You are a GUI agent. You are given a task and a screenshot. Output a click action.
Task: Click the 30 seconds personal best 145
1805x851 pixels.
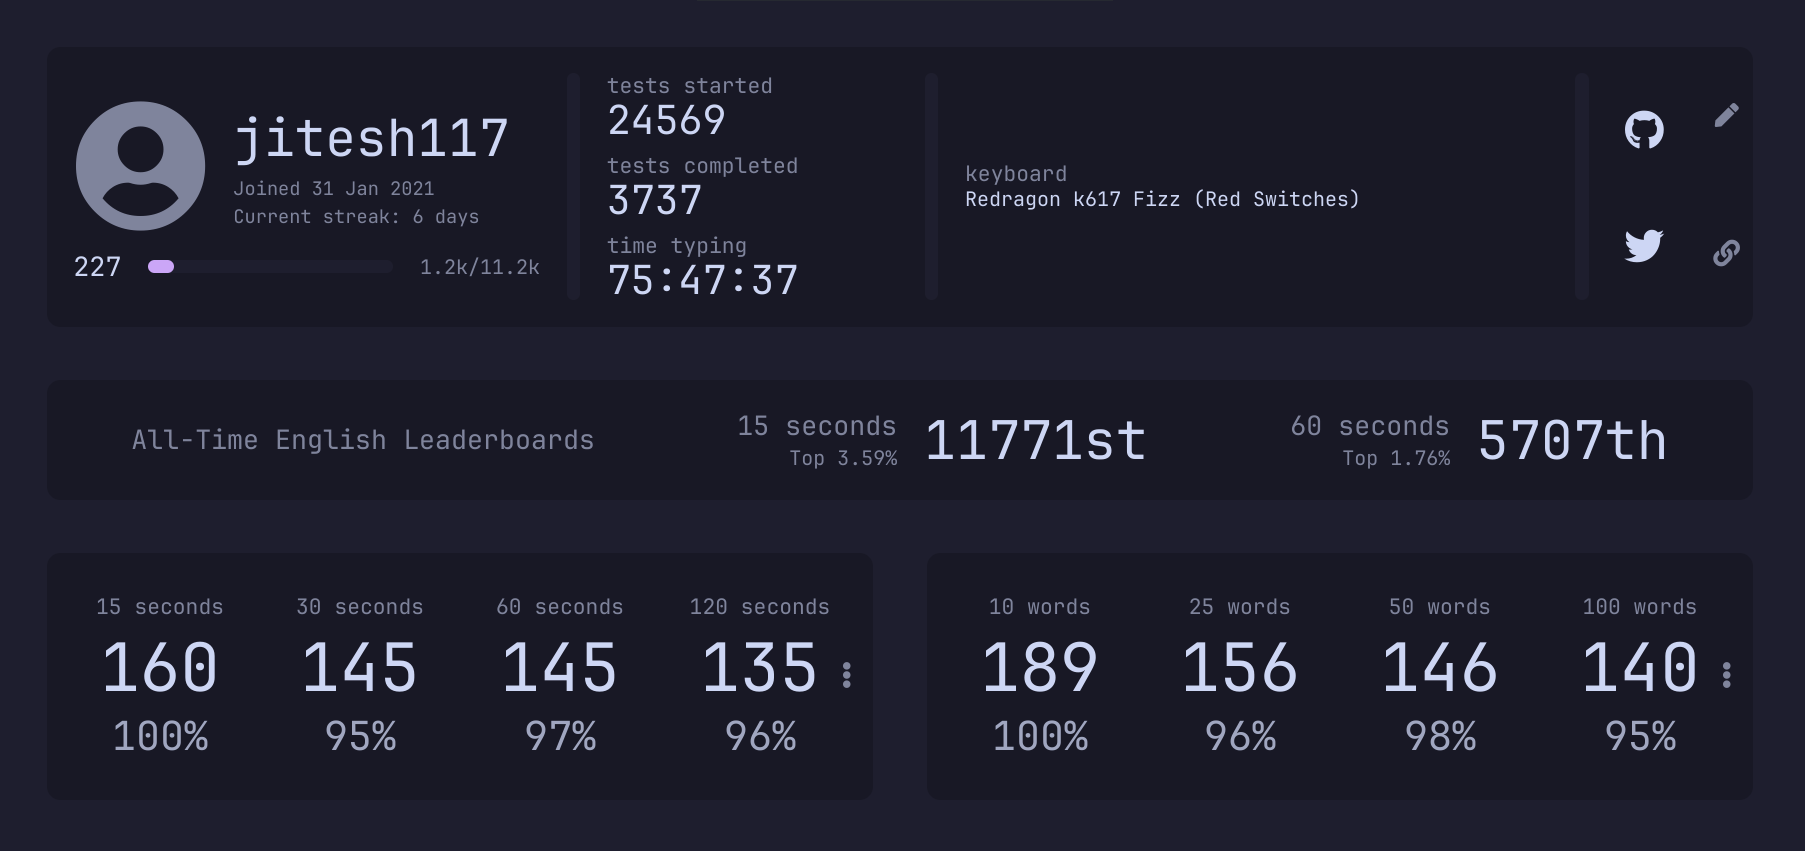click(360, 668)
